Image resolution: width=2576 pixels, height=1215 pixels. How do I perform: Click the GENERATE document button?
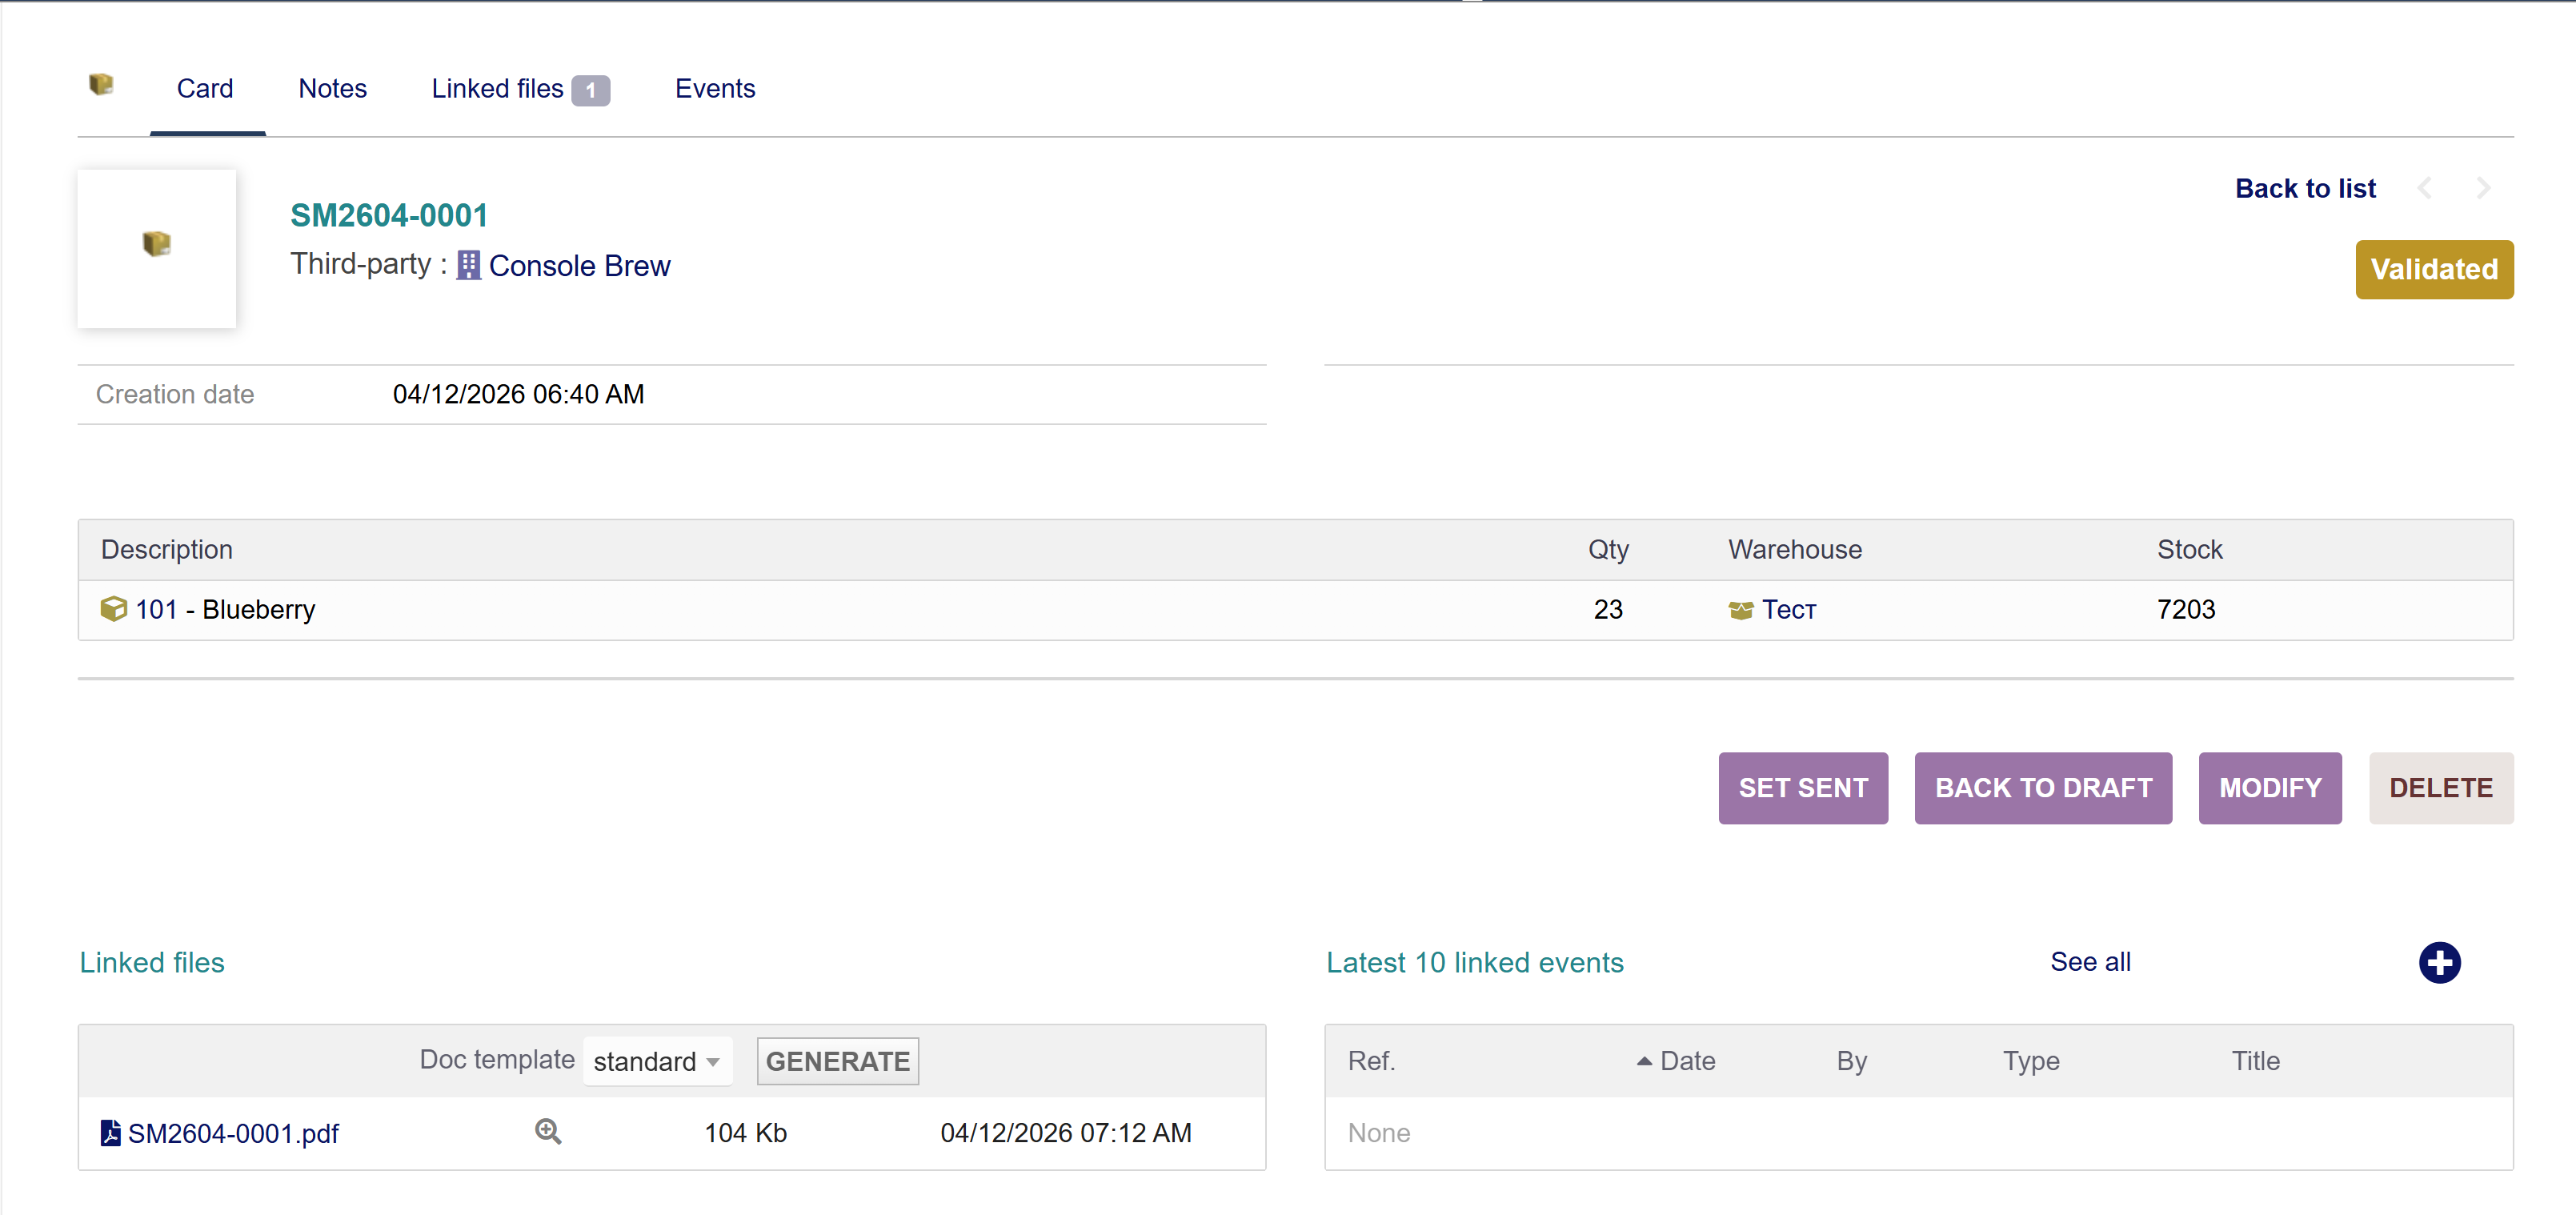837,1061
